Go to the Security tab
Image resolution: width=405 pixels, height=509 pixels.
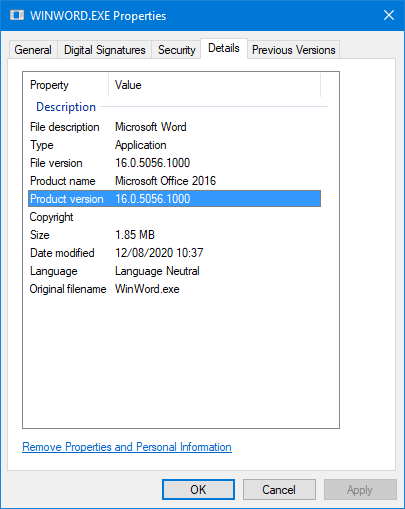(176, 50)
